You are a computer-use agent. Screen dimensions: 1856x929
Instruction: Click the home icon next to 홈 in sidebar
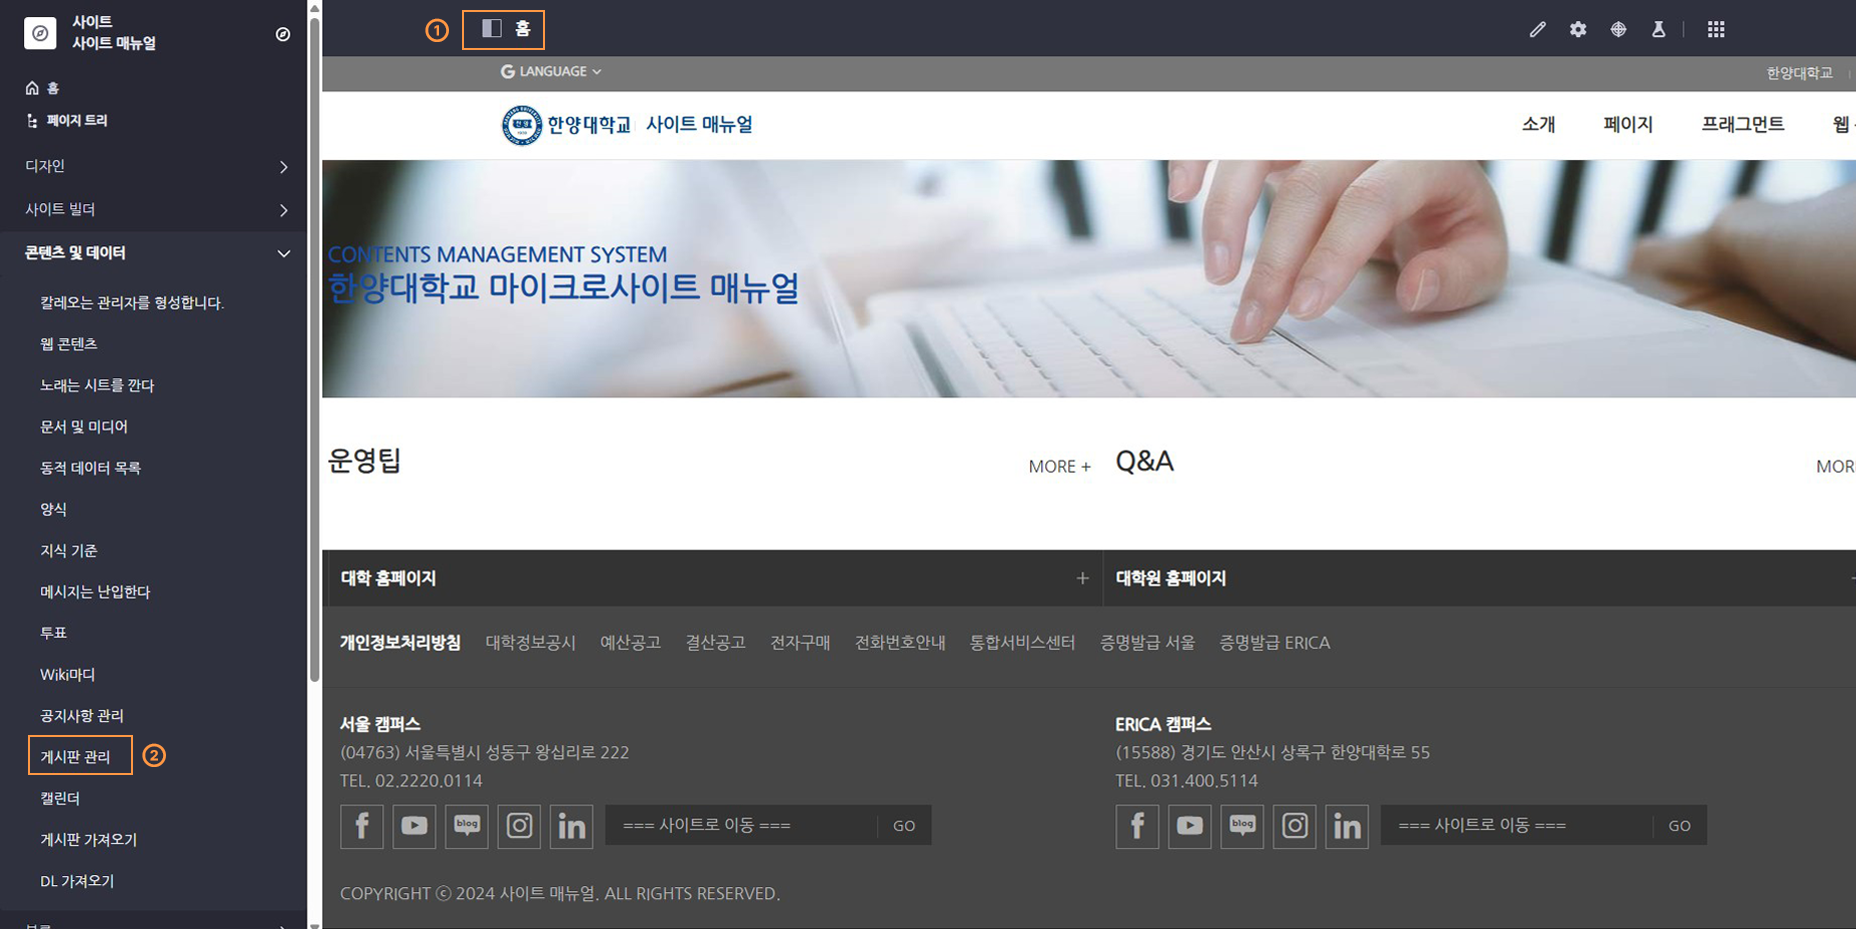click(31, 88)
